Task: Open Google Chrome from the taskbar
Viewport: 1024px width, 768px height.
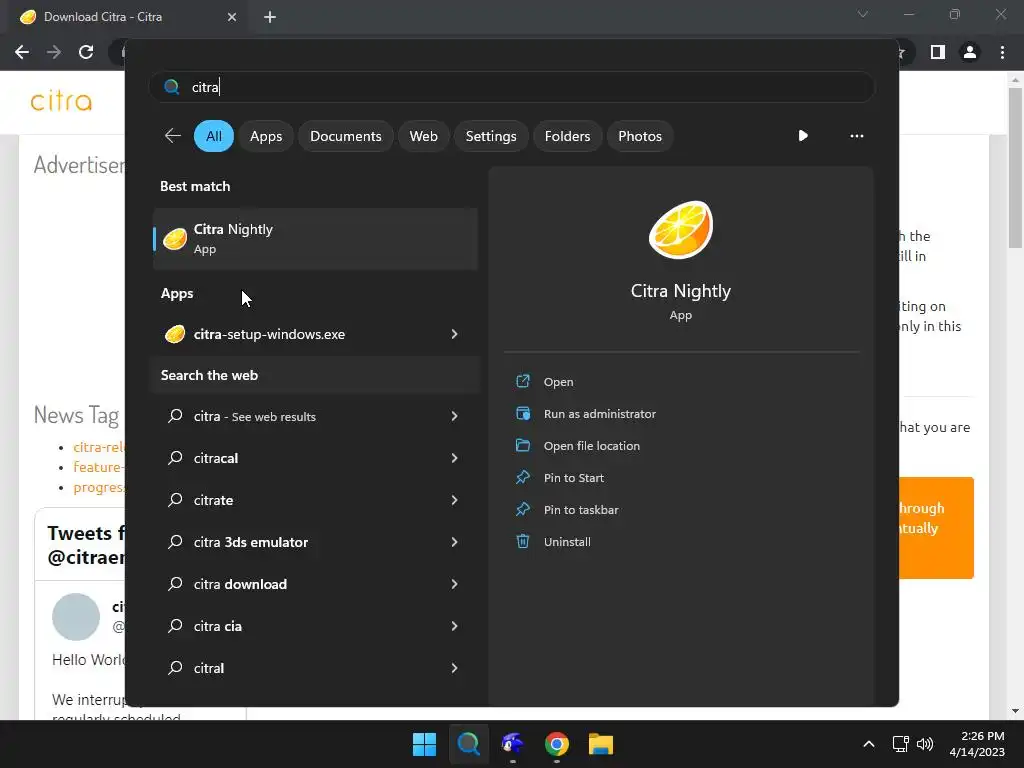Action: (556, 744)
